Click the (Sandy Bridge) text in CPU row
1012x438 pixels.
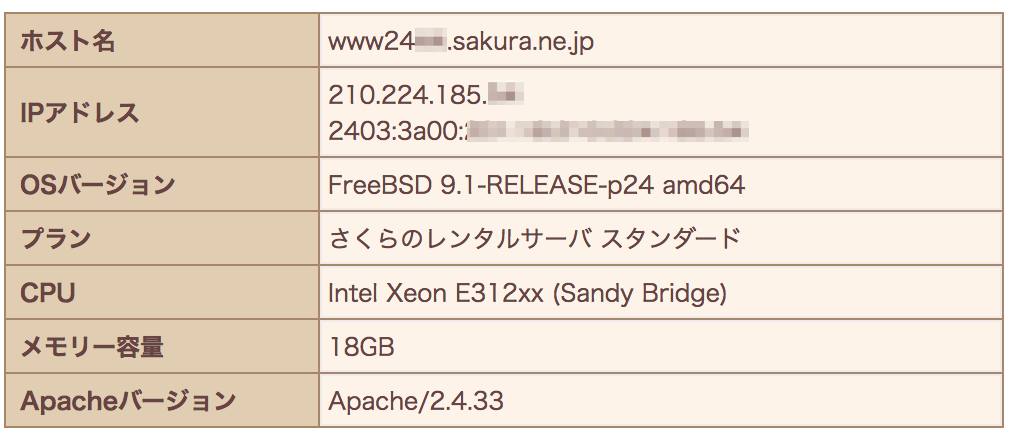[640, 294]
